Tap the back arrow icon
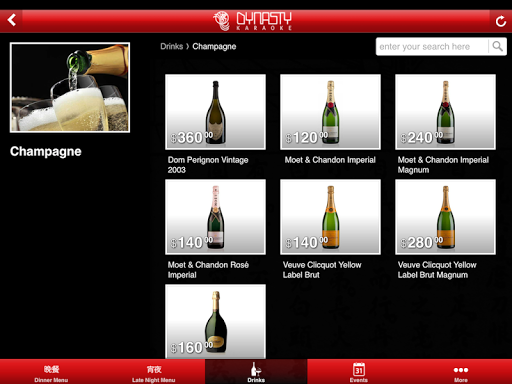Image resolution: width=512 pixels, height=384 pixels. [12, 20]
